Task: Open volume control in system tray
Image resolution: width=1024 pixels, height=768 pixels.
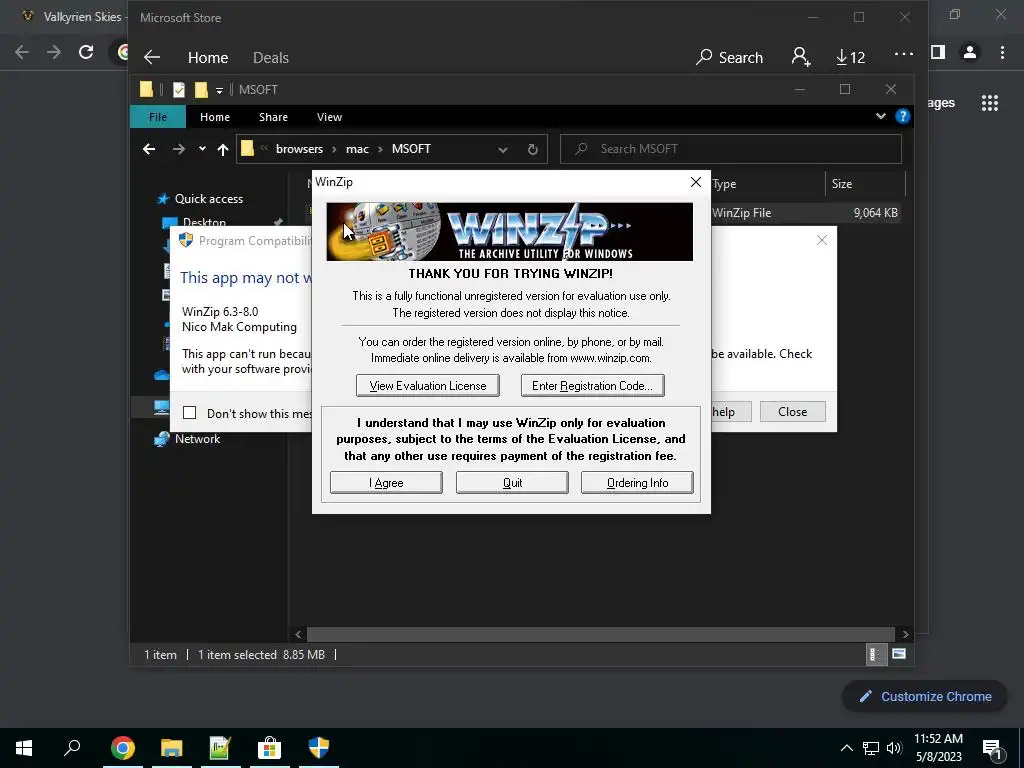Action: [894, 748]
